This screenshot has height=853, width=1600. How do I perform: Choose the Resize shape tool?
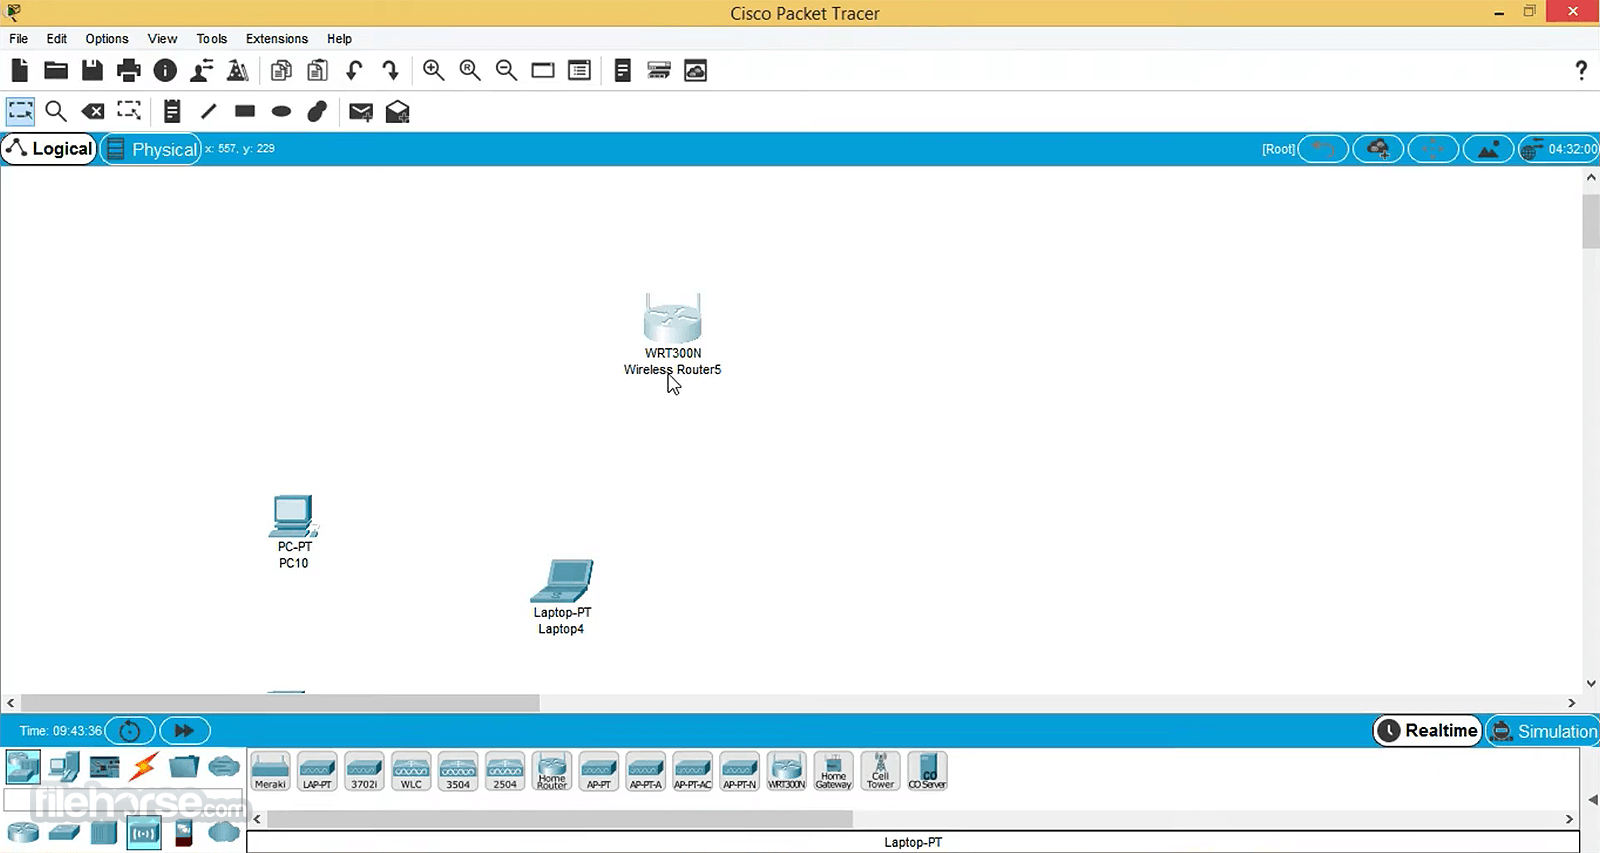coord(129,111)
